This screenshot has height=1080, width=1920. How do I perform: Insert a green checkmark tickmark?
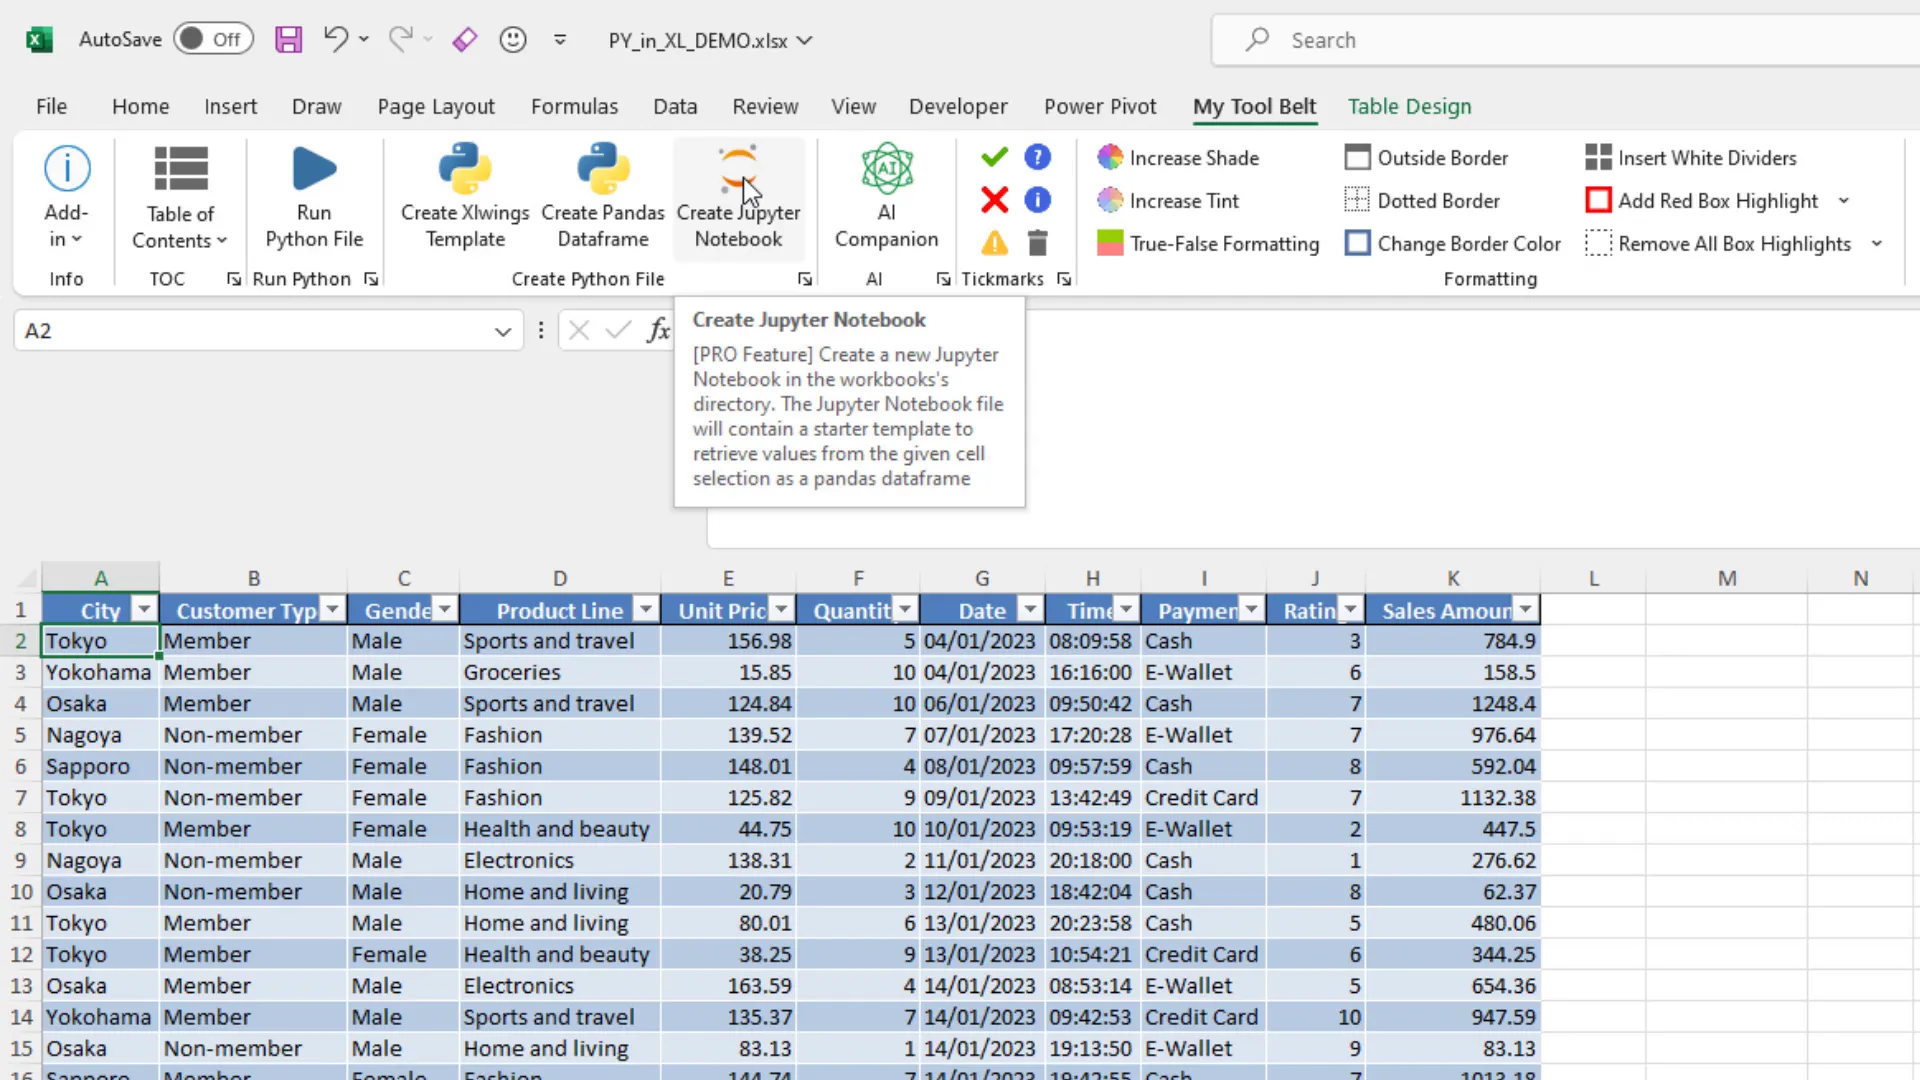click(993, 157)
